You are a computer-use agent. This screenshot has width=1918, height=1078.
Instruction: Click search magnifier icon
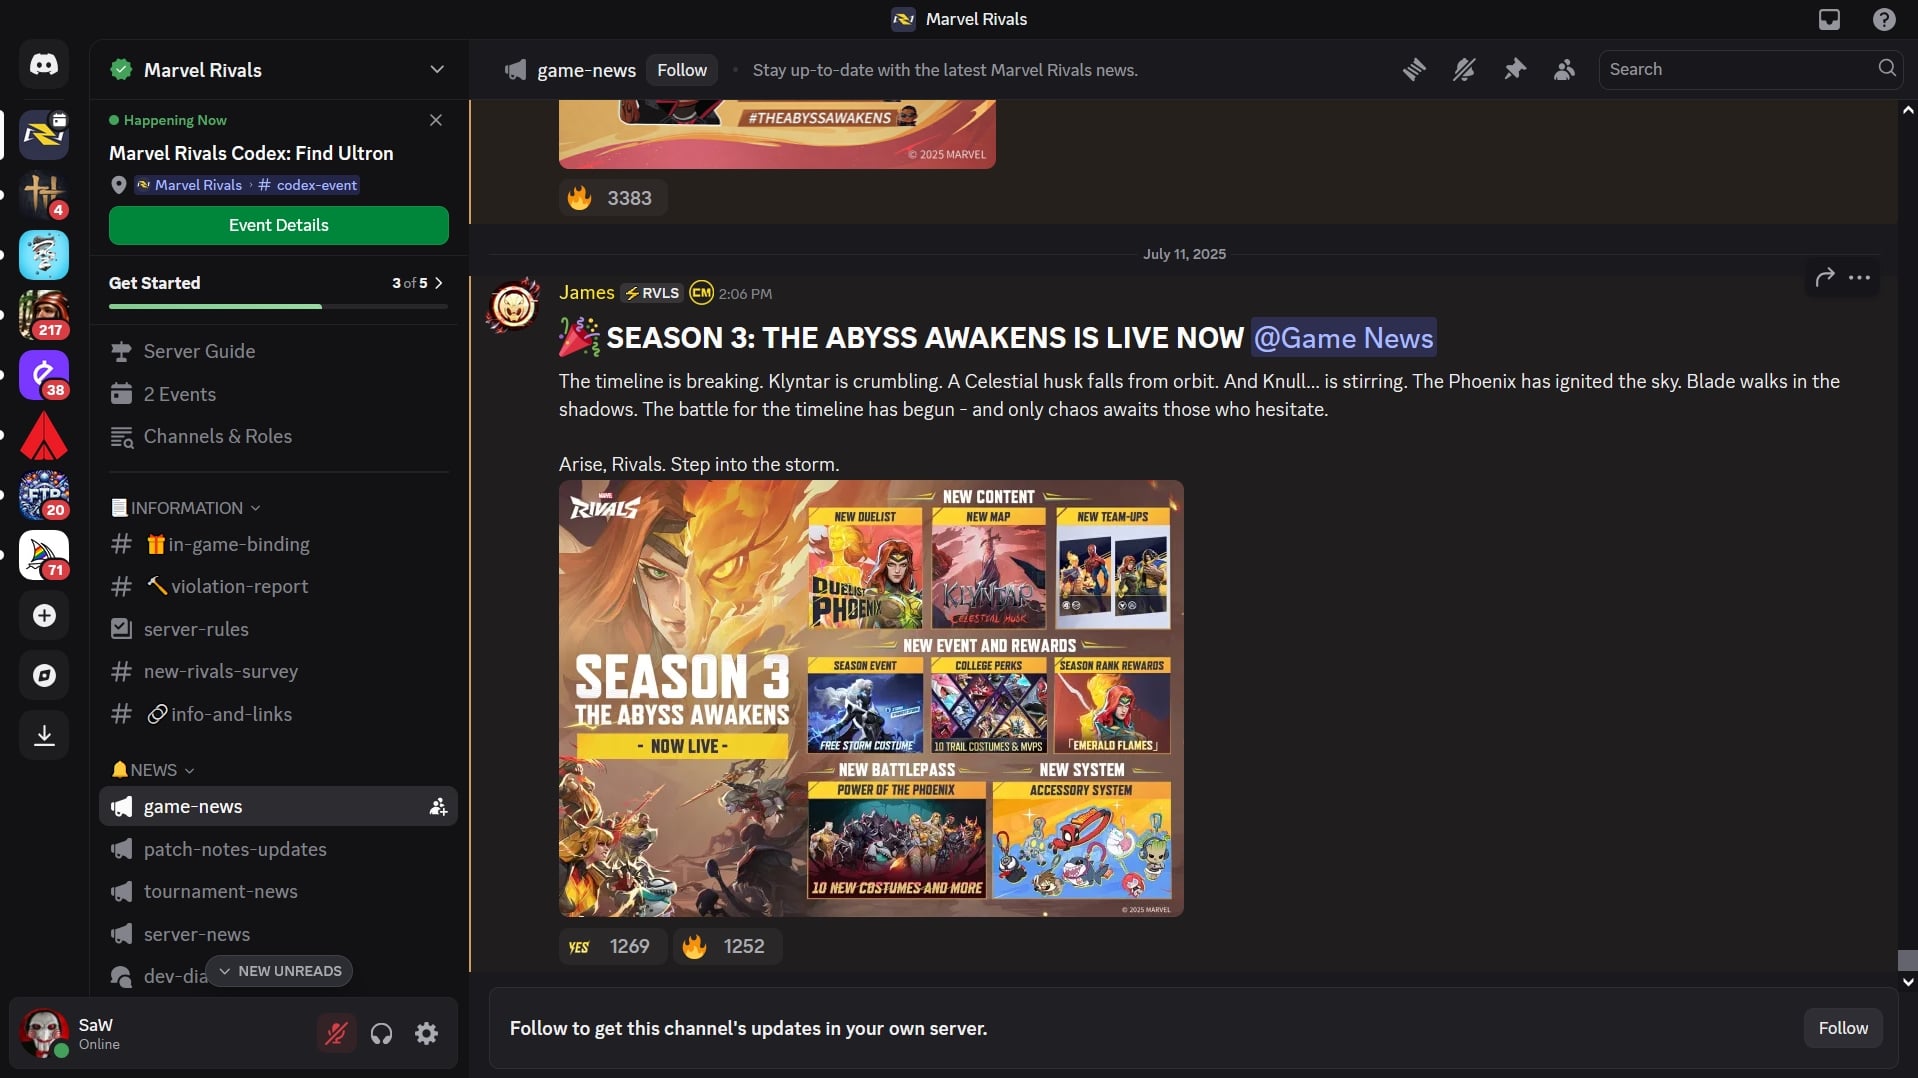(1886, 68)
